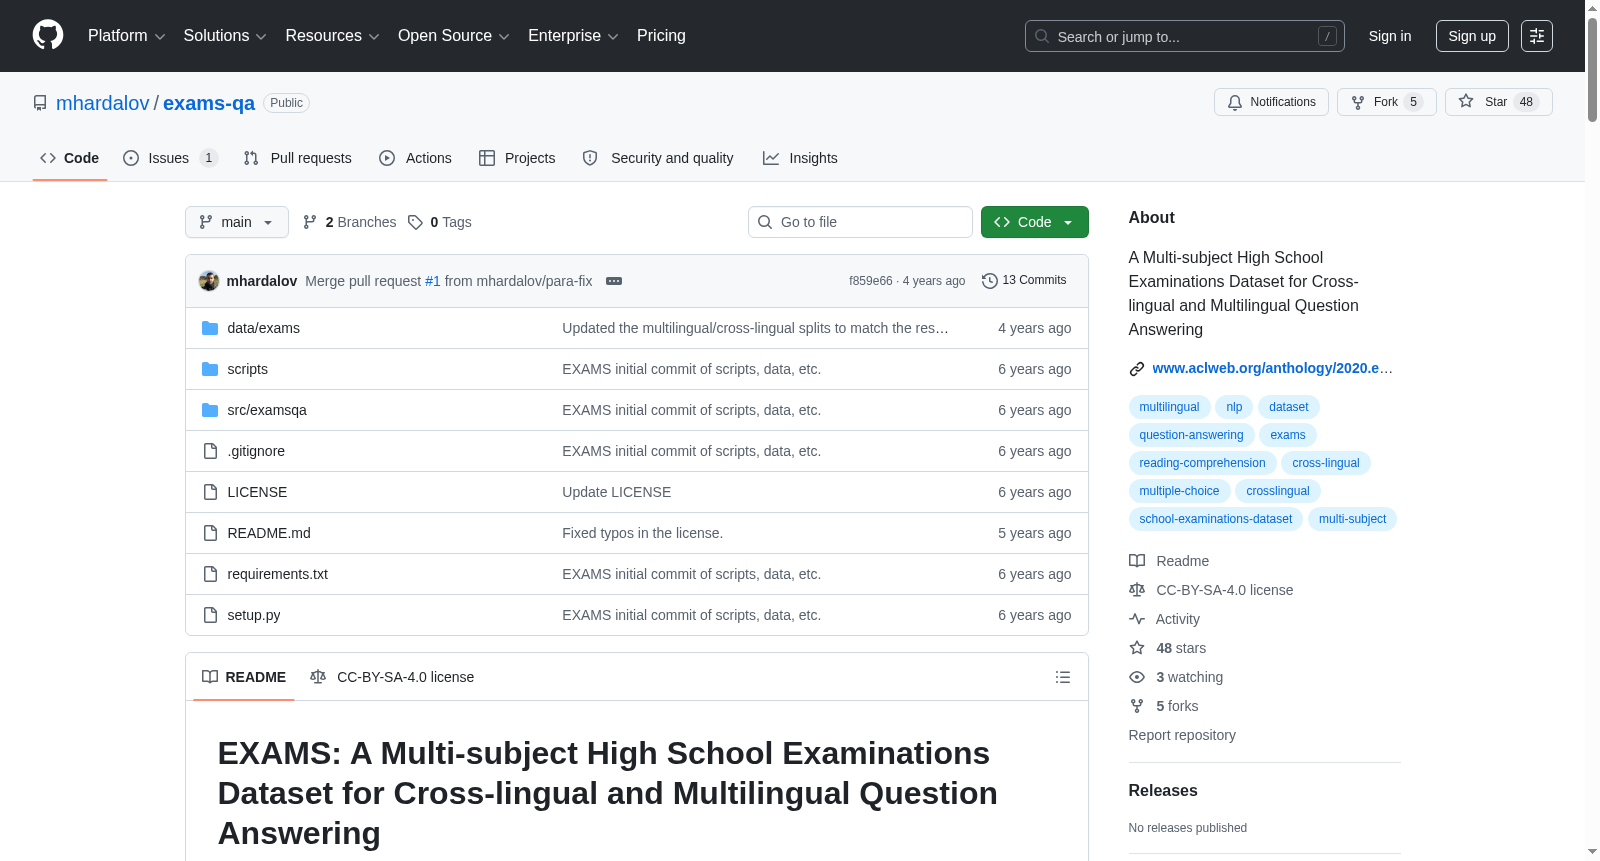The width and height of the screenshot is (1600, 861).
Task: Click the reading-comprehension topic tag
Action: click(1202, 463)
